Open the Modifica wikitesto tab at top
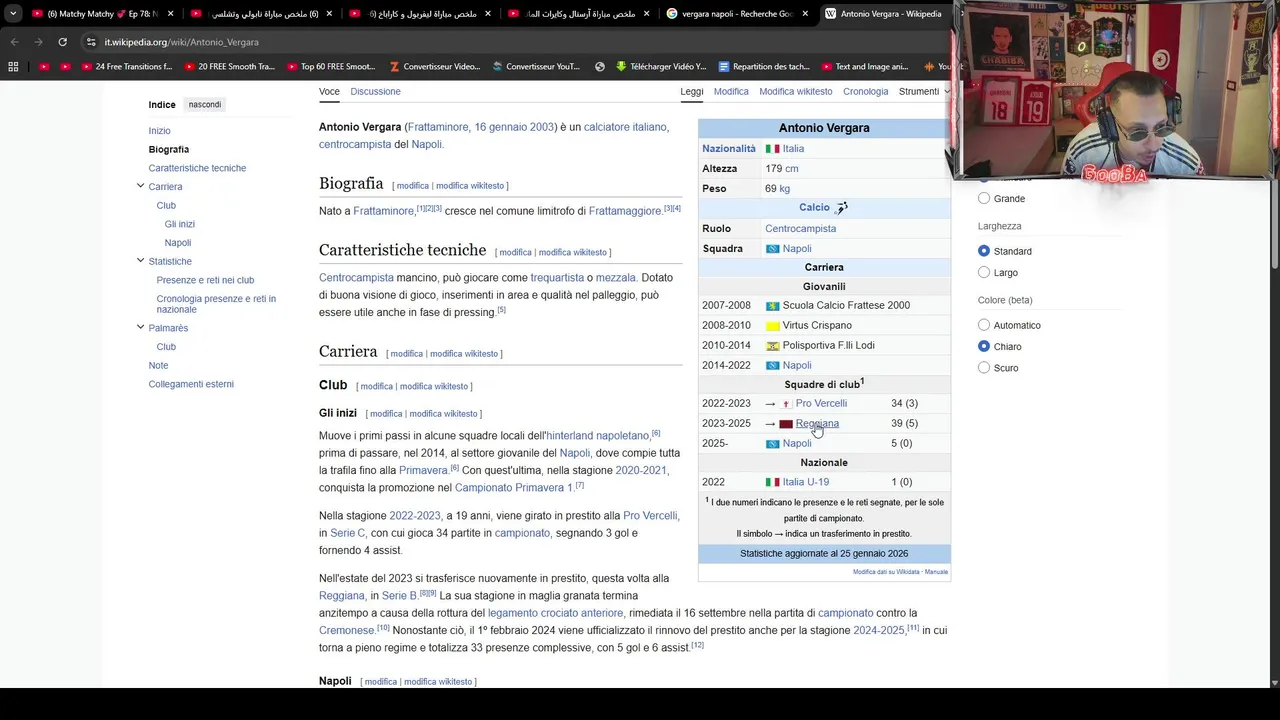This screenshot has height=720, width=1280. (x=795, y=91)
